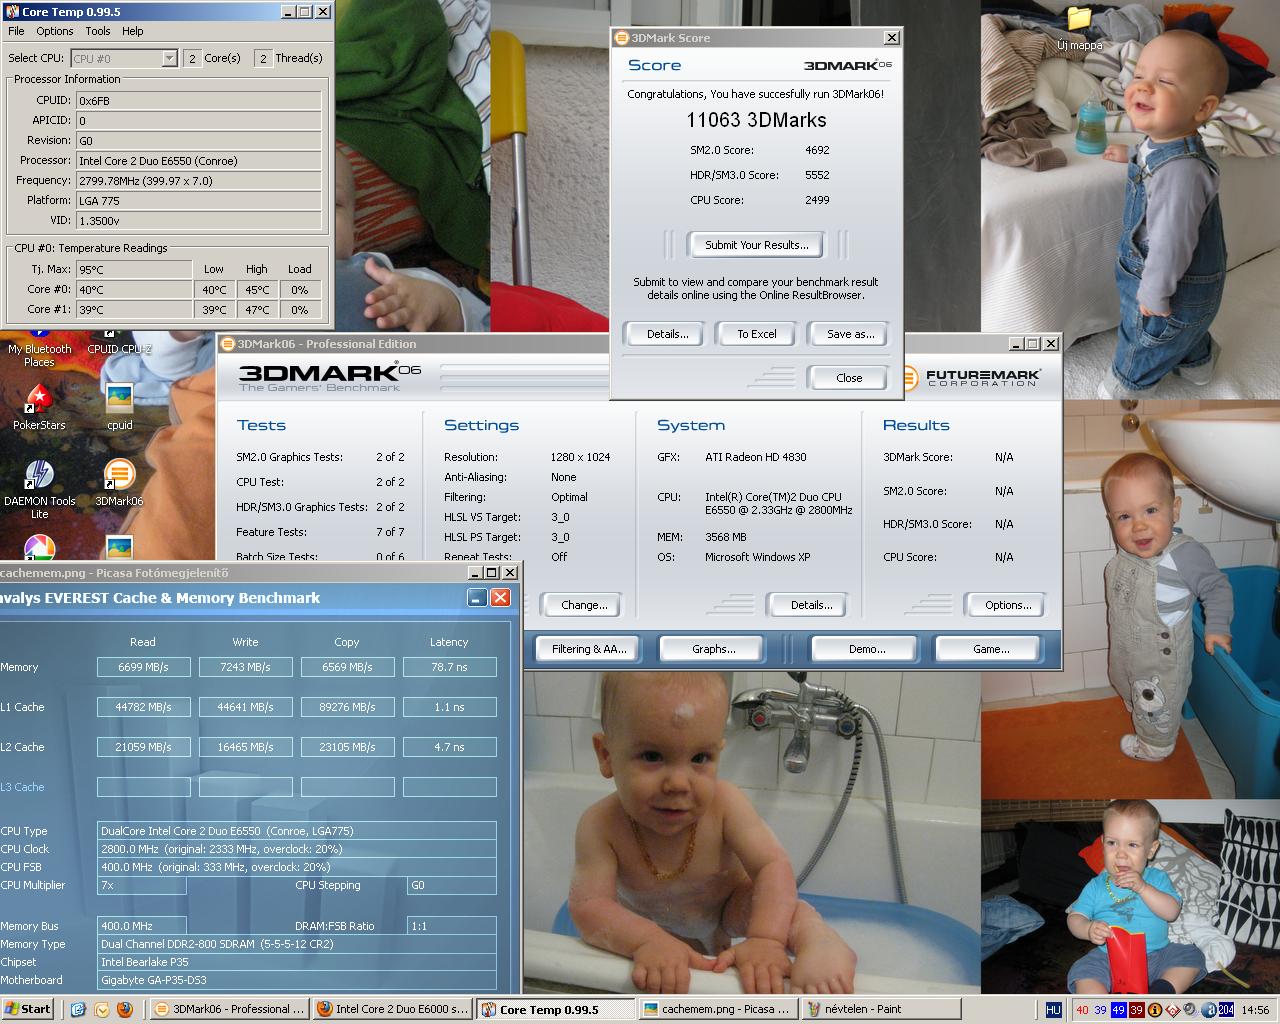Click the Save as button in 3DMark Score
Screen dimensions: 1280x1024
(849, 334)
